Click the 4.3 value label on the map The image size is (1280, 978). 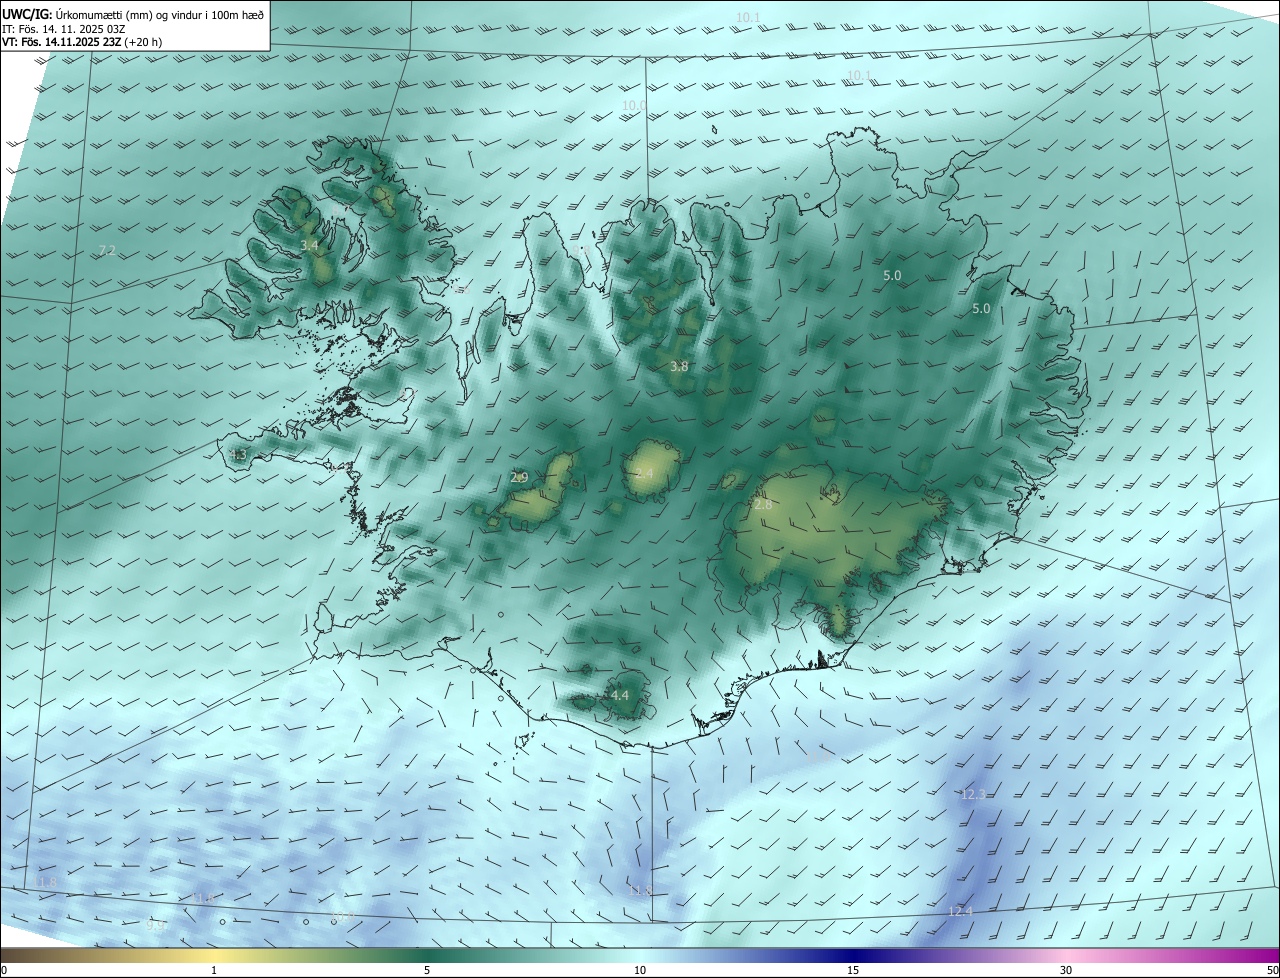(238, 455)
